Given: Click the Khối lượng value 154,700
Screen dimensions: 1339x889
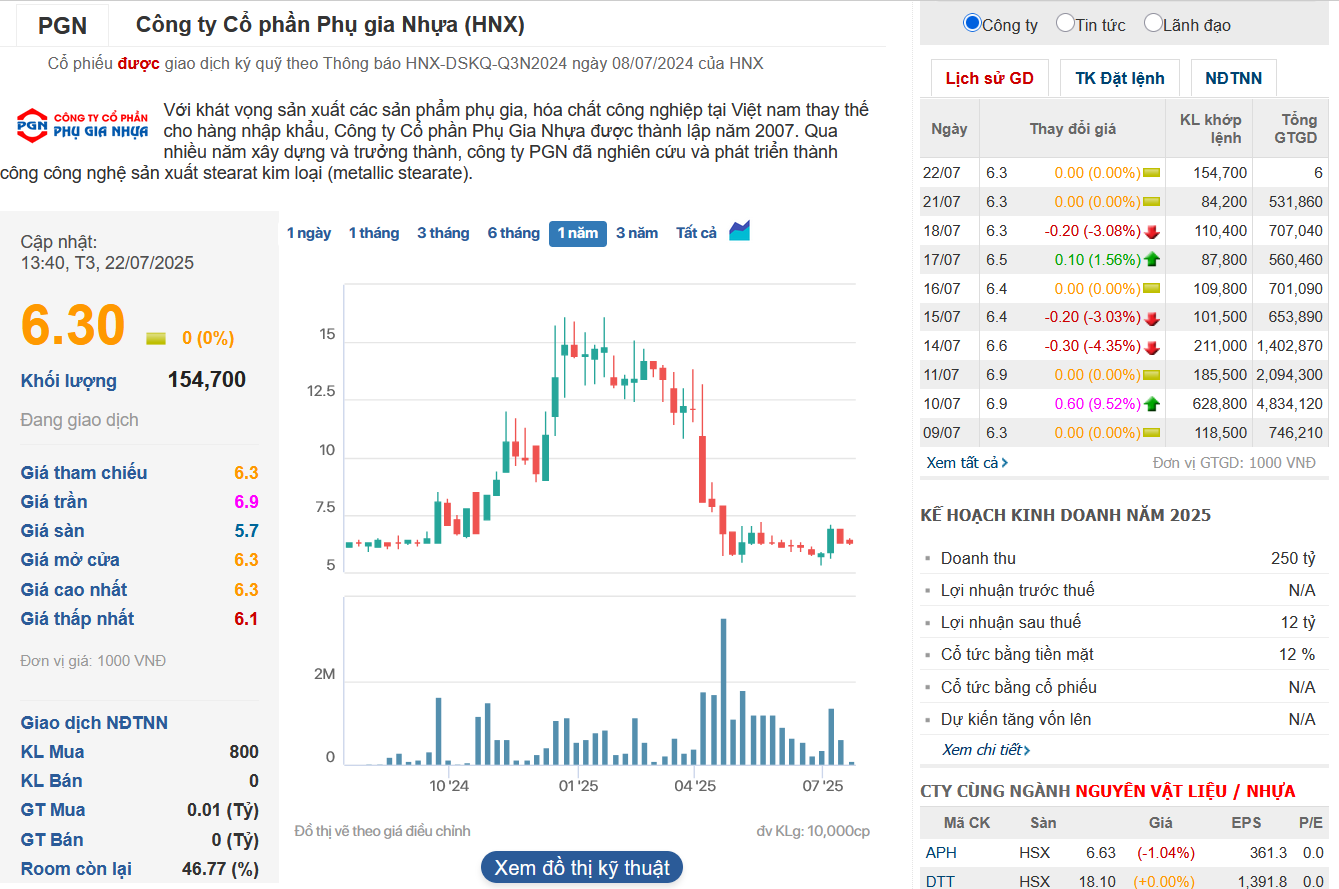Looking at the screenshot, I should click(206, 380).
